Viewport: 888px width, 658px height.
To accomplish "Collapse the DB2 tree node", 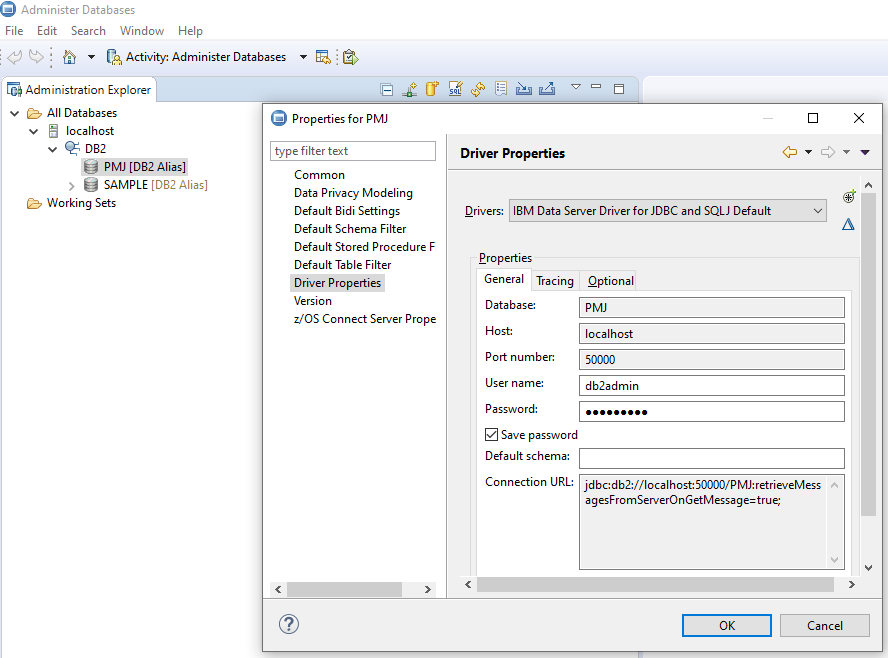I will (53, 149).
